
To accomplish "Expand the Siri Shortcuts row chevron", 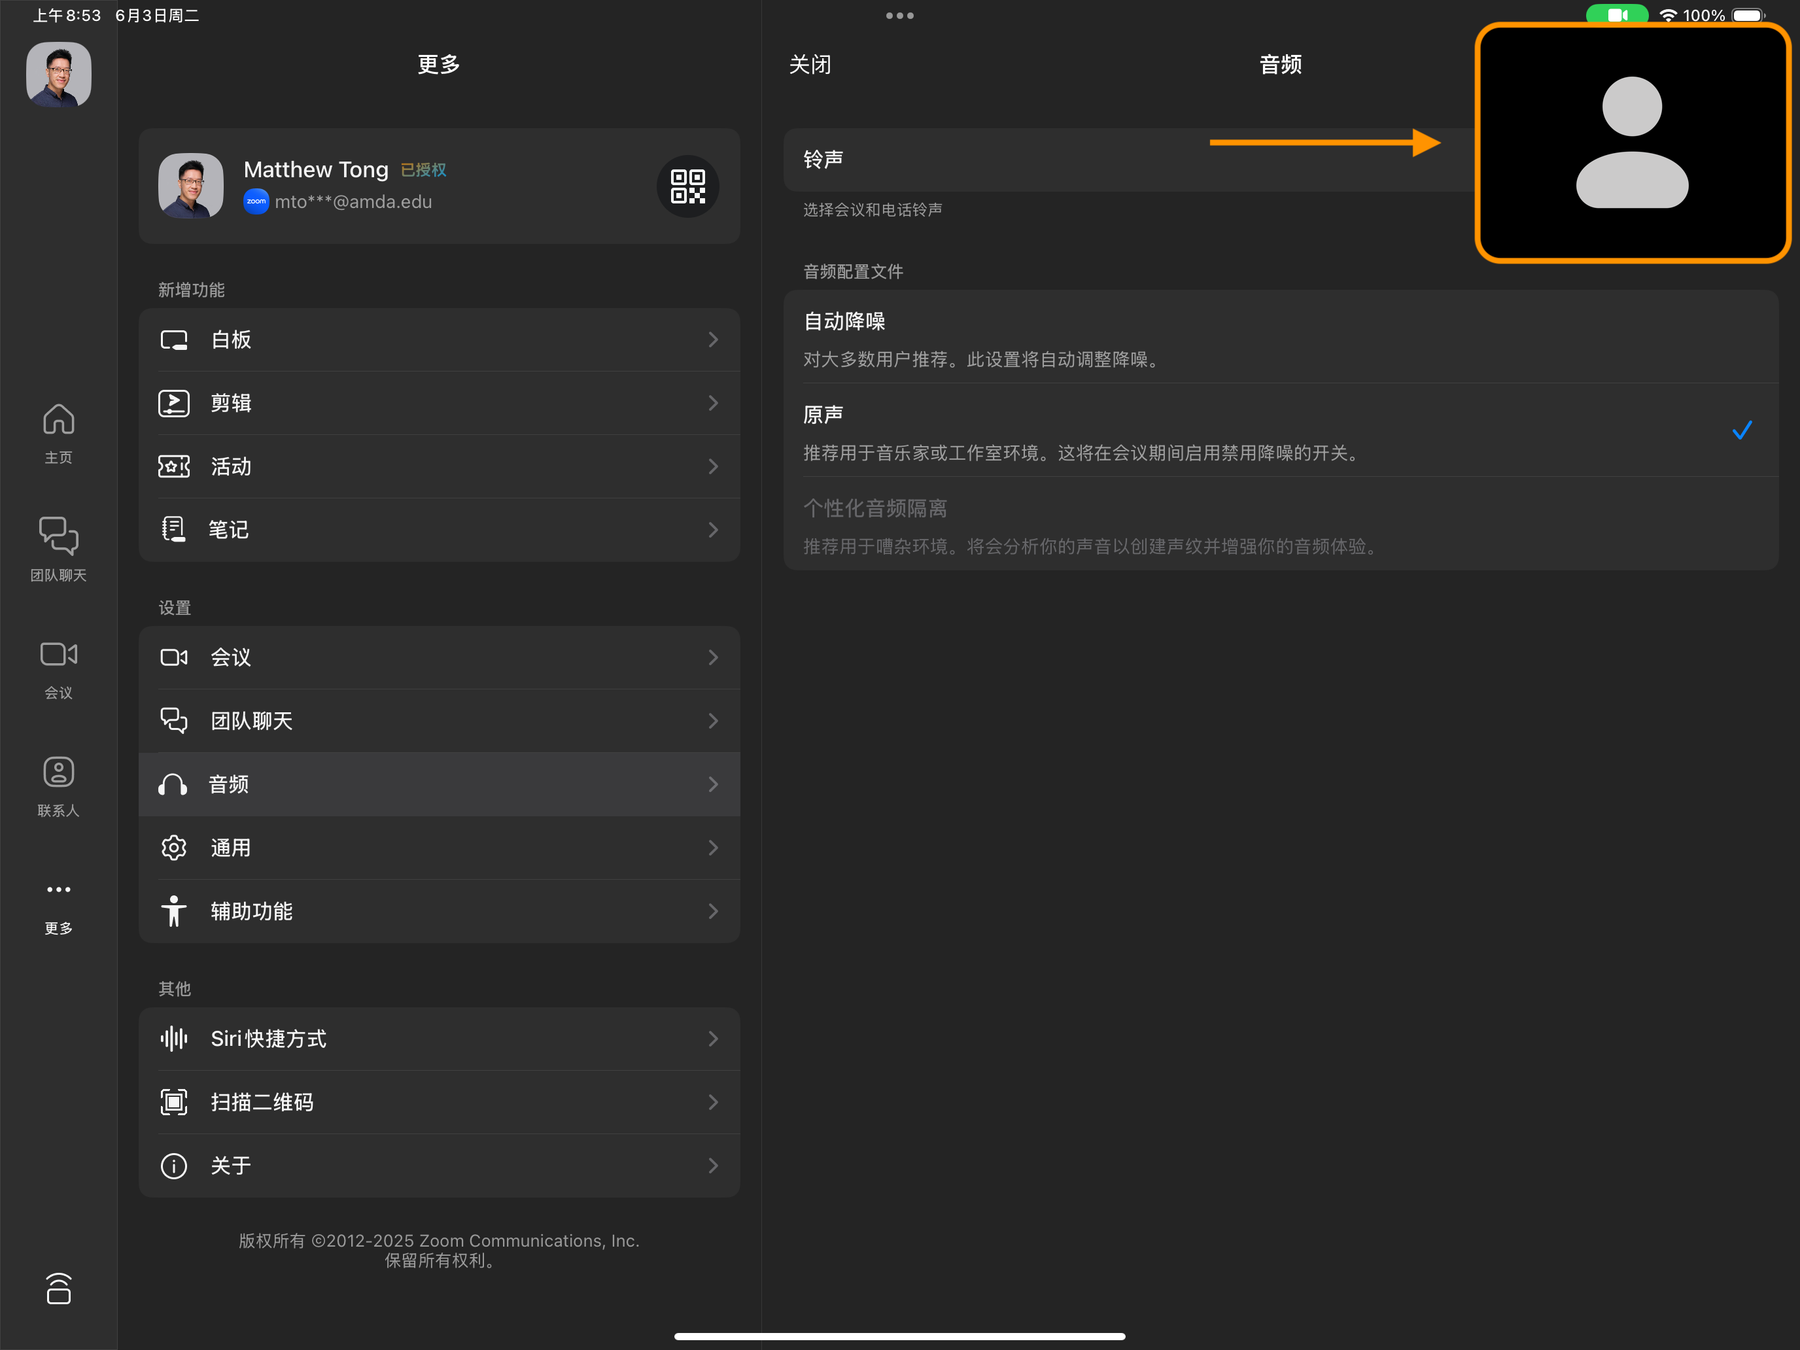I will point(713,1039).
